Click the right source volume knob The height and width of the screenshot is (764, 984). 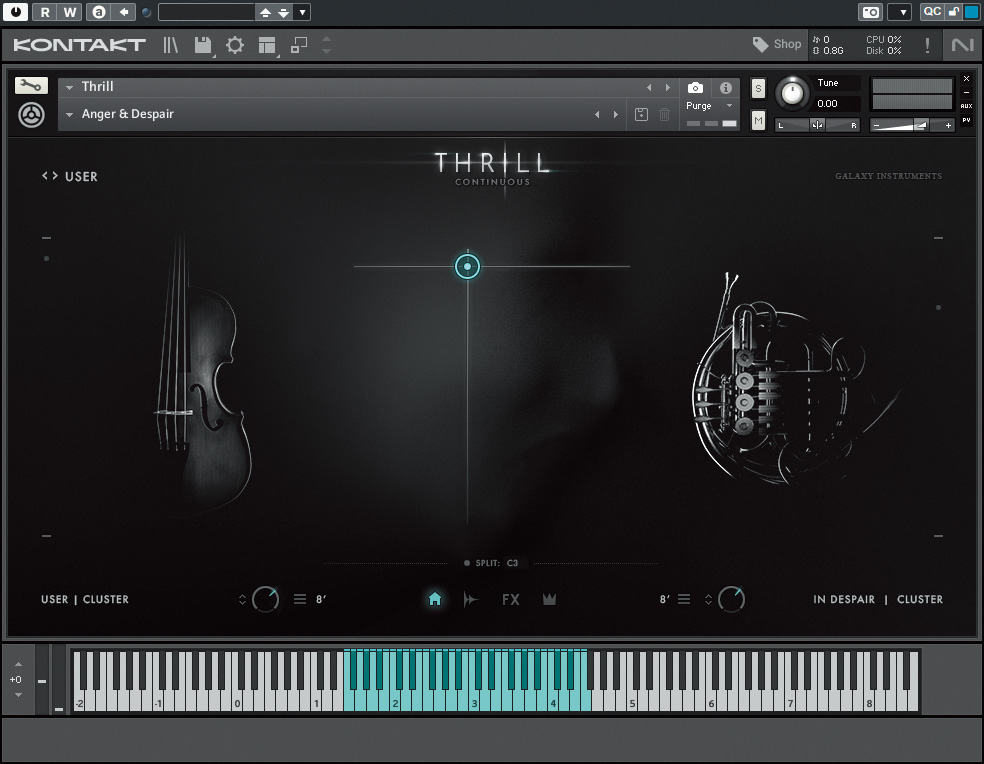click(731, 600)
